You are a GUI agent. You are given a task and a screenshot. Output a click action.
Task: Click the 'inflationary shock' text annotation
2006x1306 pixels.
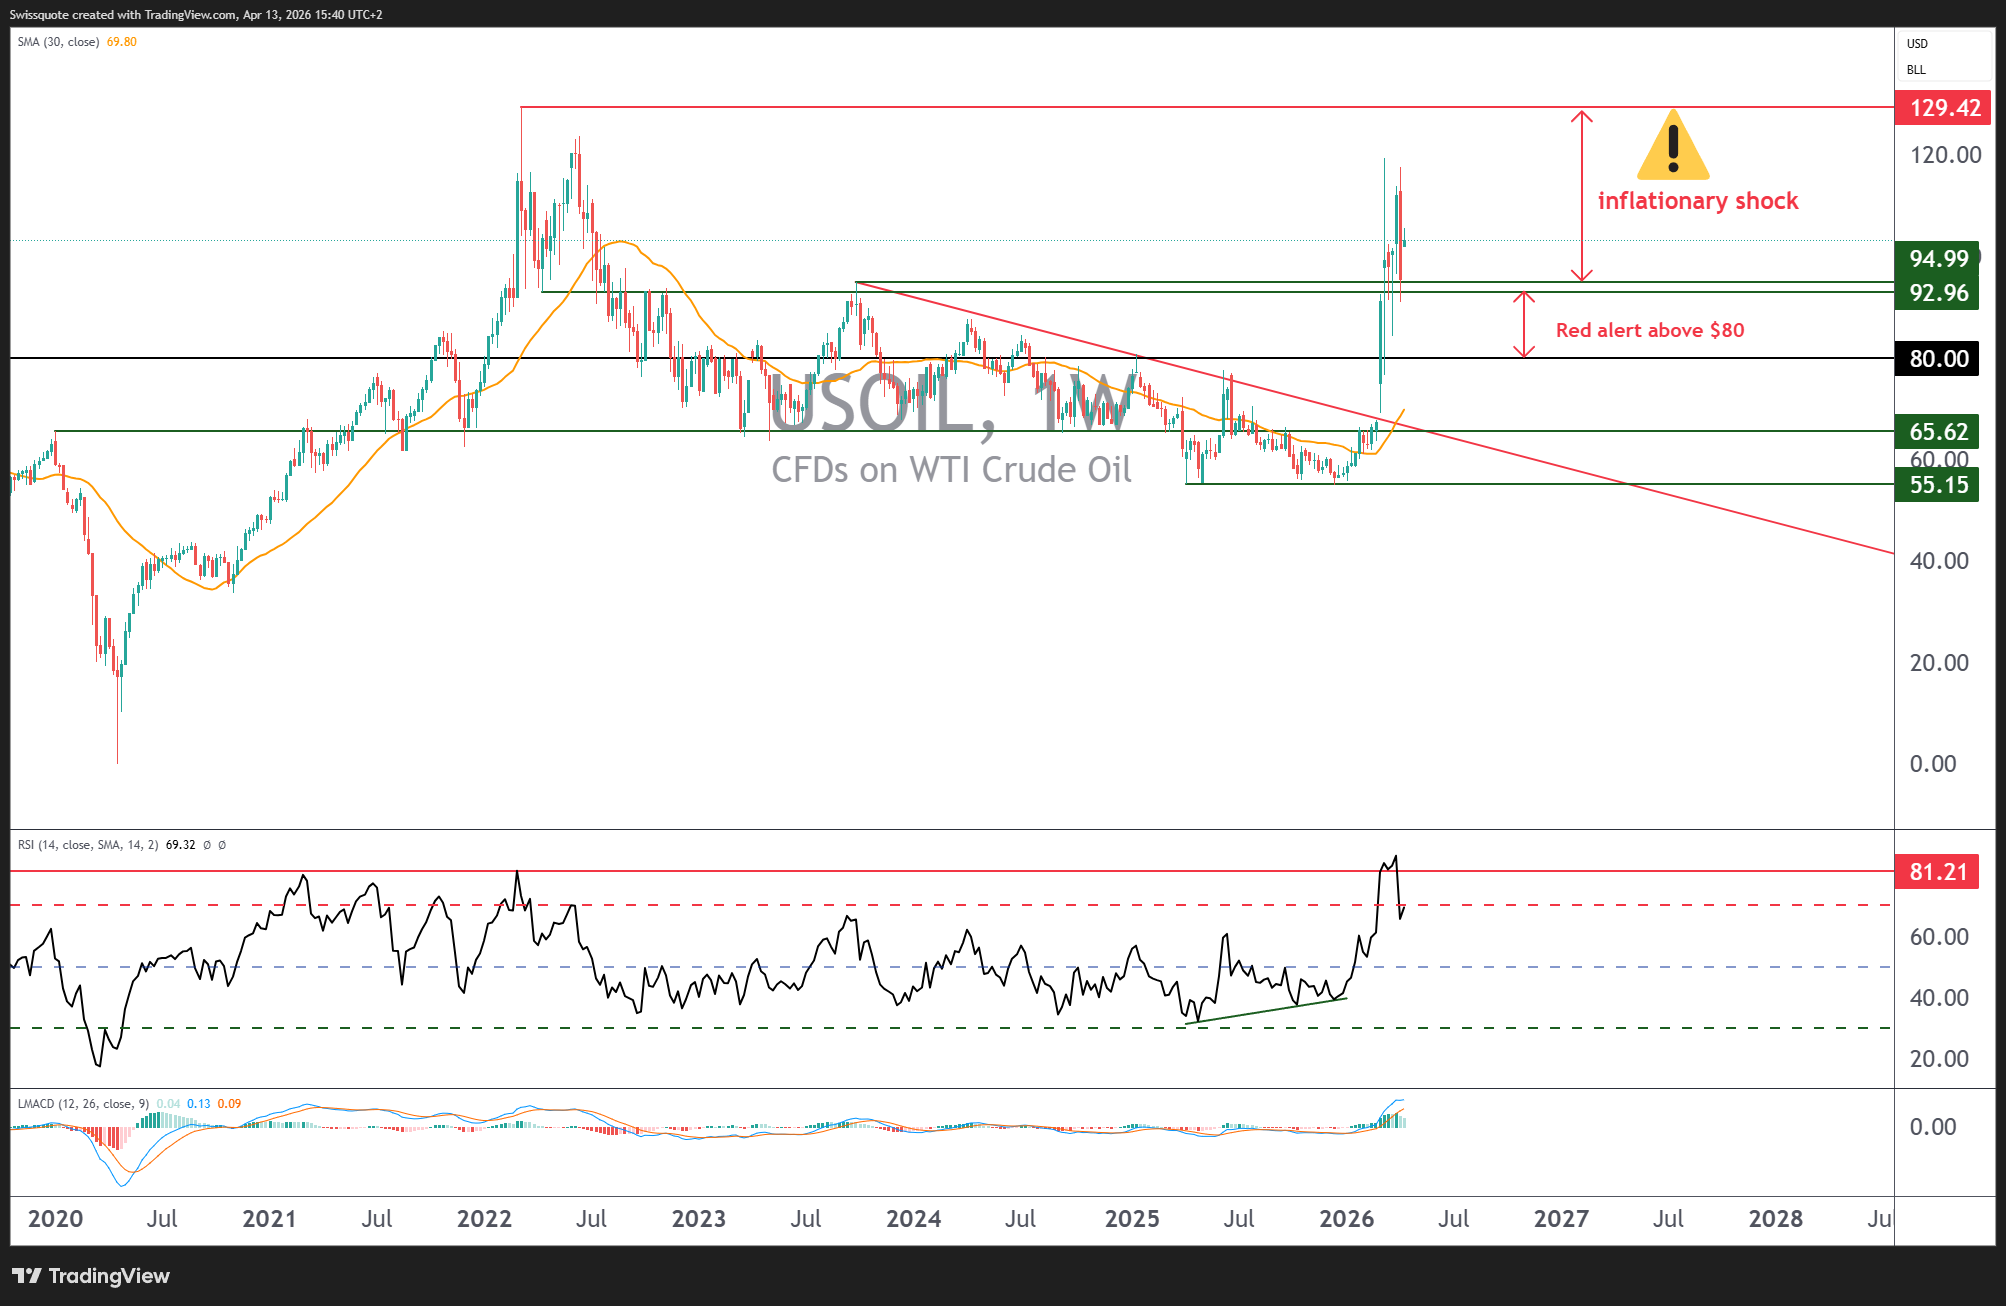(1697, 201)
